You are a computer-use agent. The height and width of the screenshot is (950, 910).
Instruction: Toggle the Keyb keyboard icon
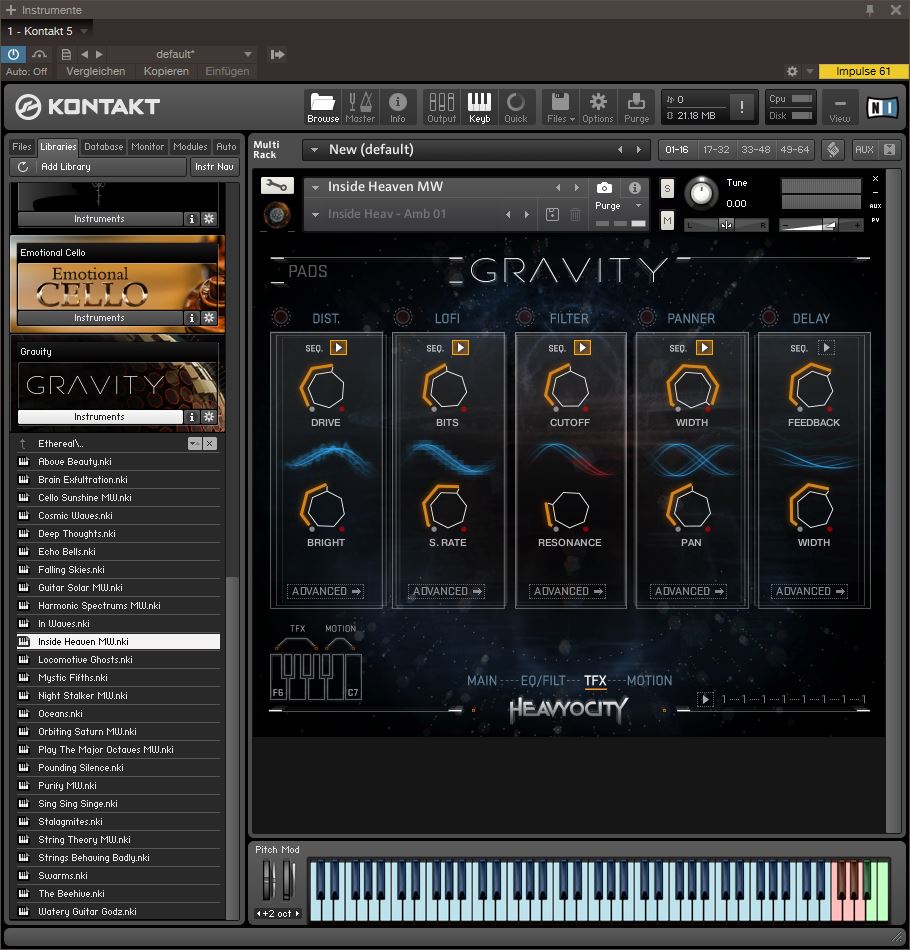[479, 107]
